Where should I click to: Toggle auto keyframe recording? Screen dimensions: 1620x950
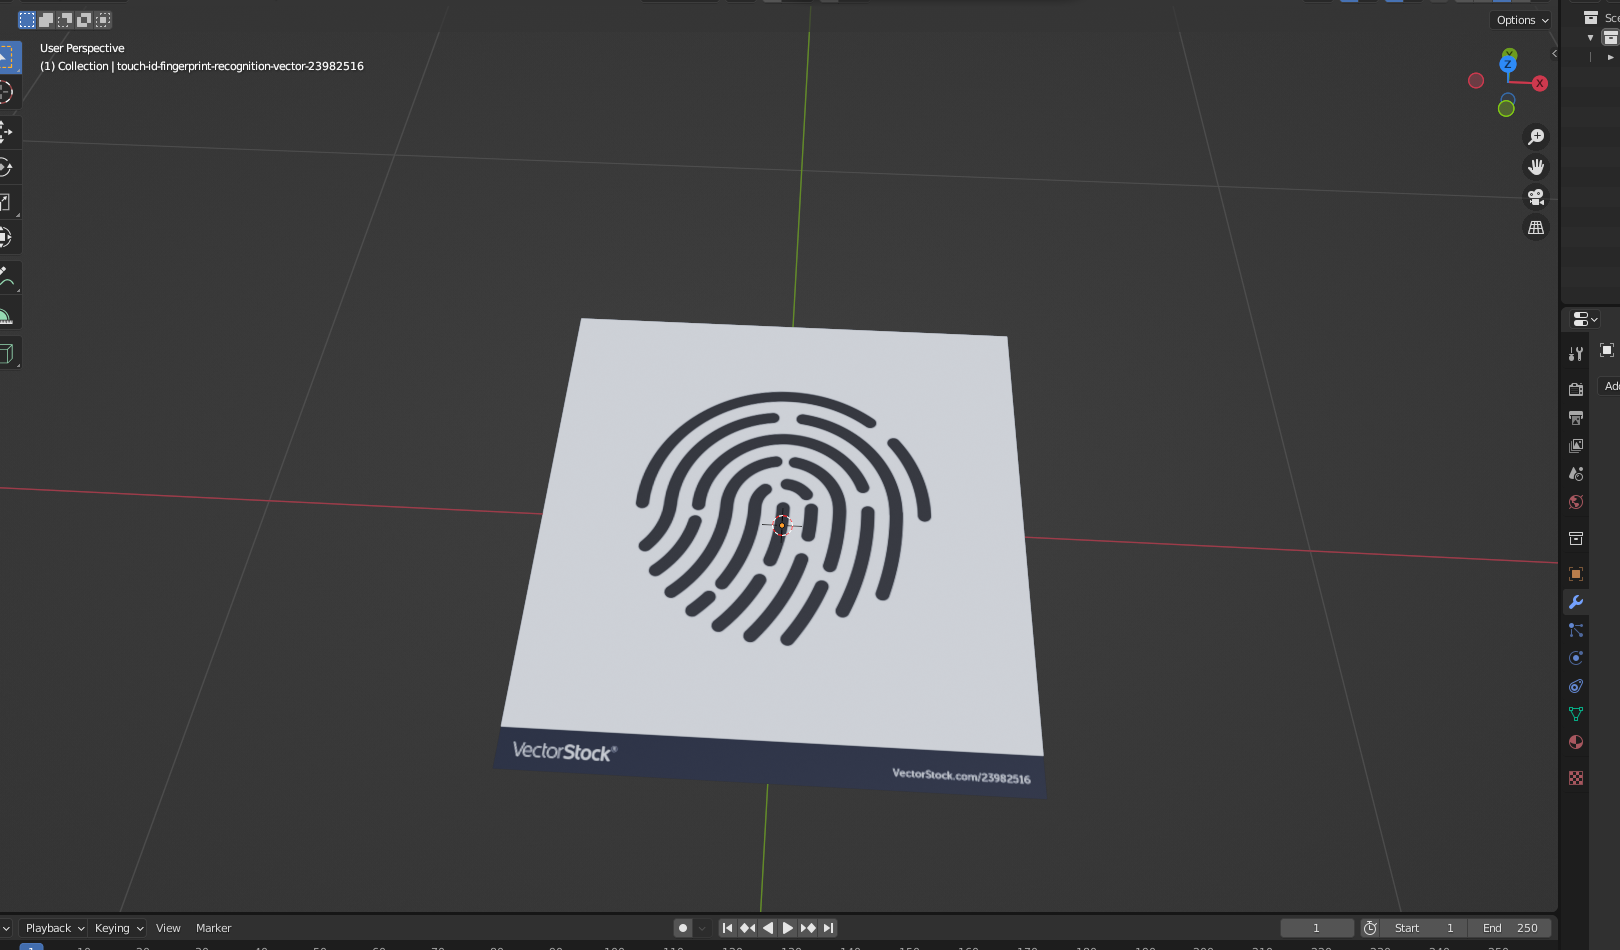683,928
